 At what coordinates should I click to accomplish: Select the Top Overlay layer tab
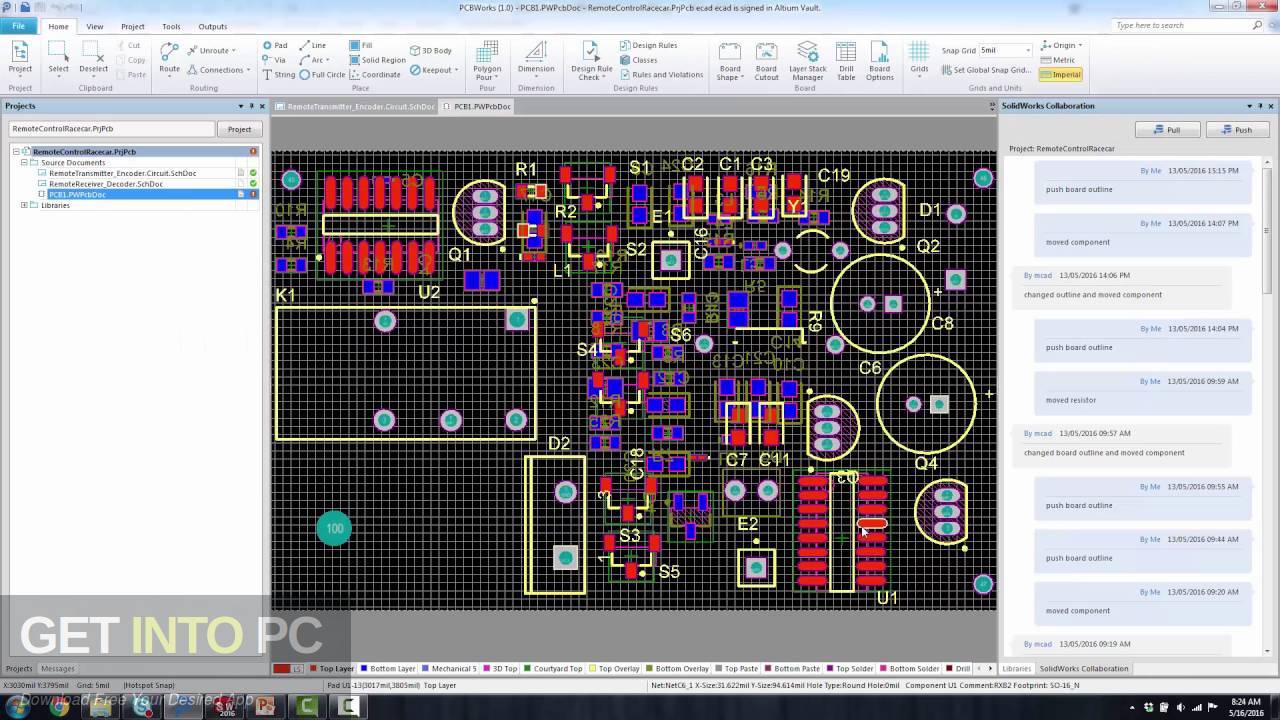coord(614,668)
